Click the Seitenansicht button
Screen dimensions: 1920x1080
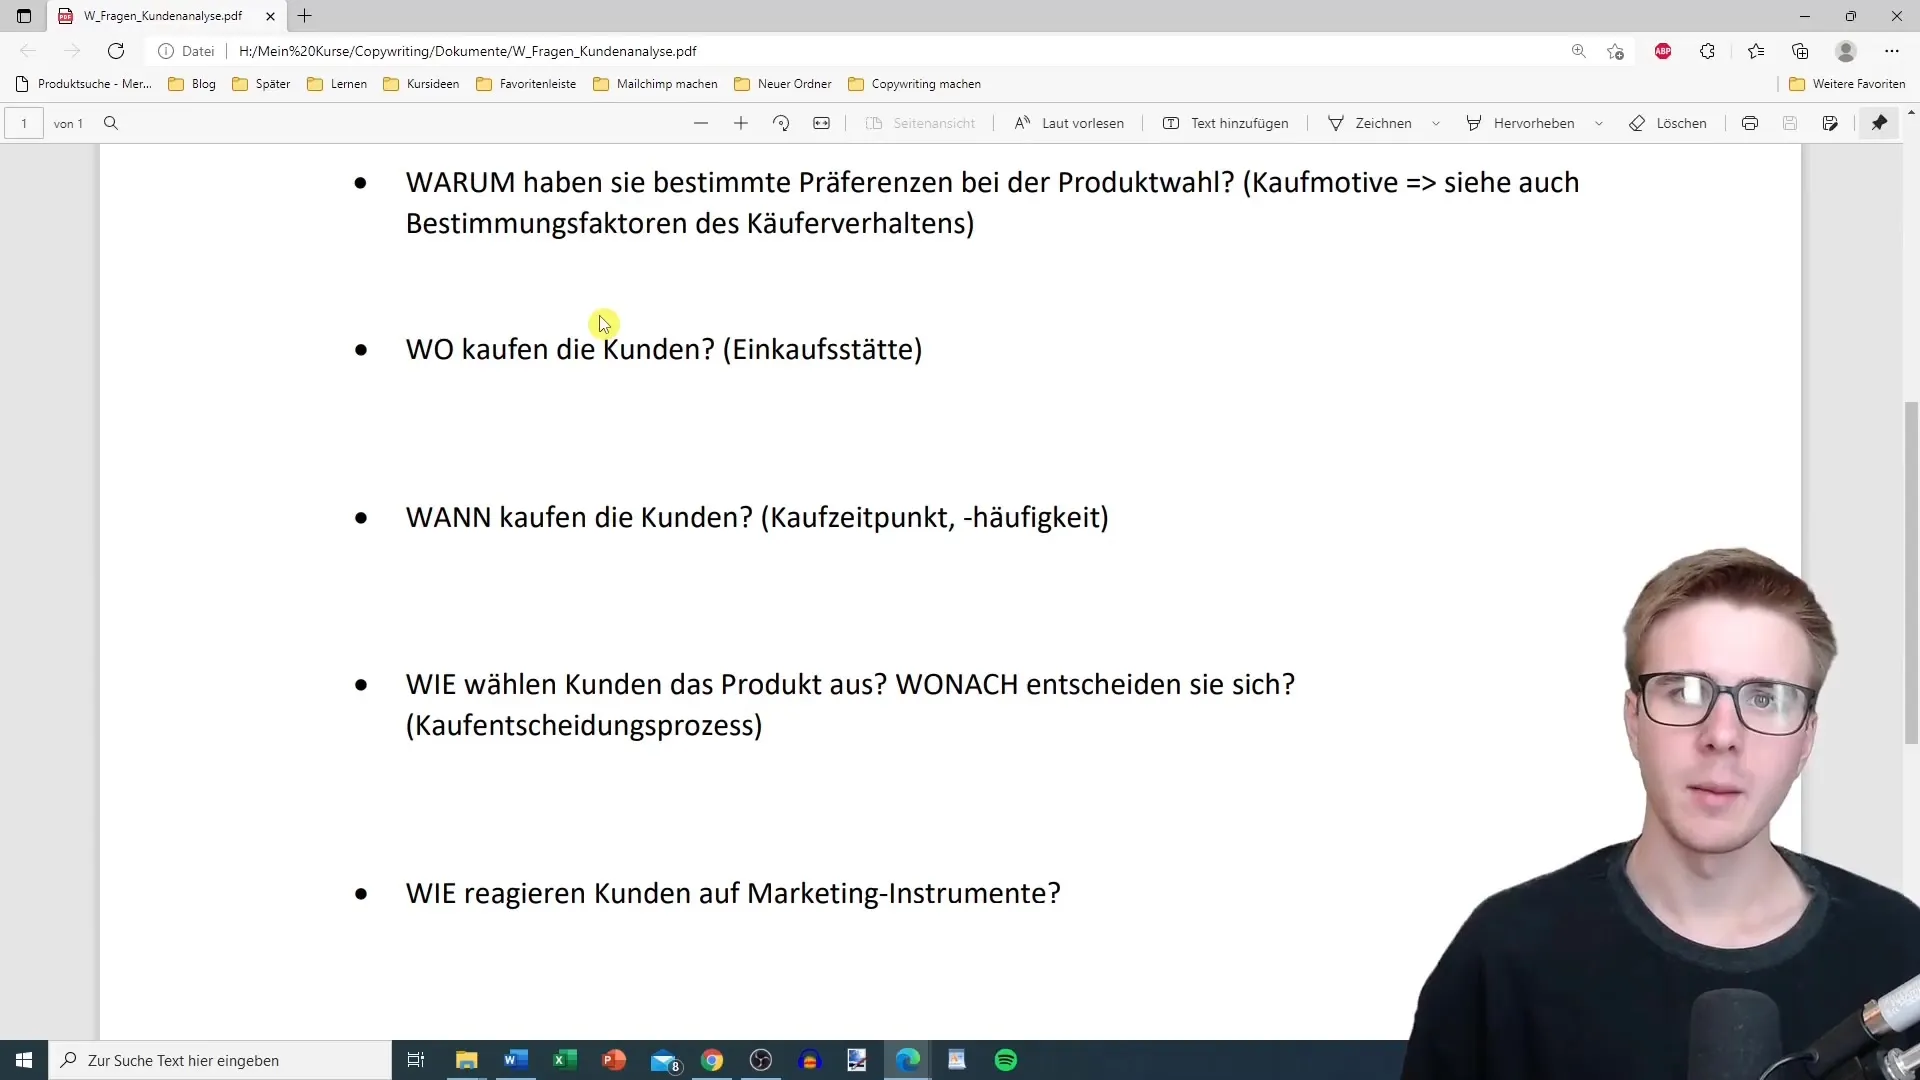(920, 123)
